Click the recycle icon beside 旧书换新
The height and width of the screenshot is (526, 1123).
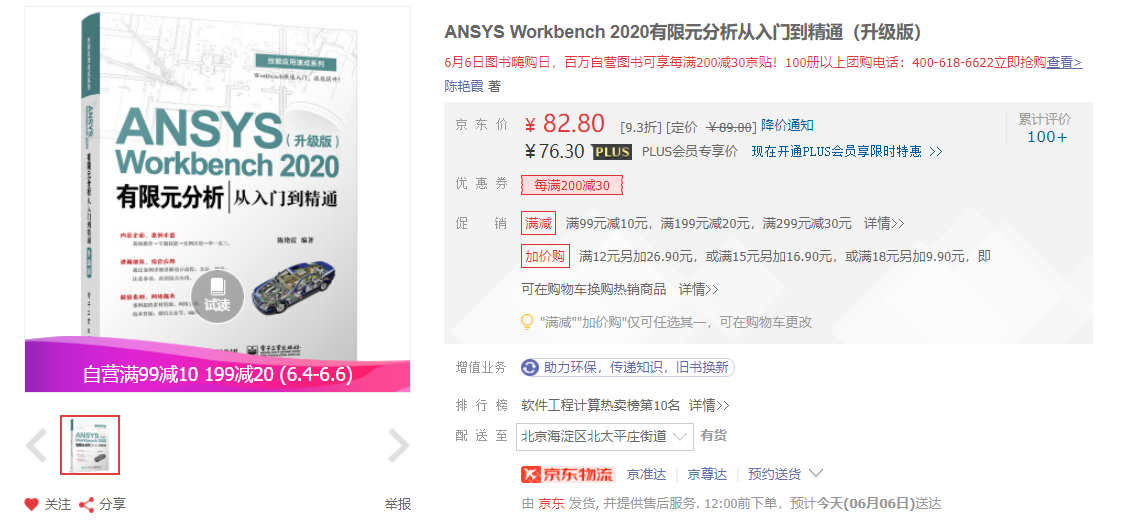click(531, 368)
